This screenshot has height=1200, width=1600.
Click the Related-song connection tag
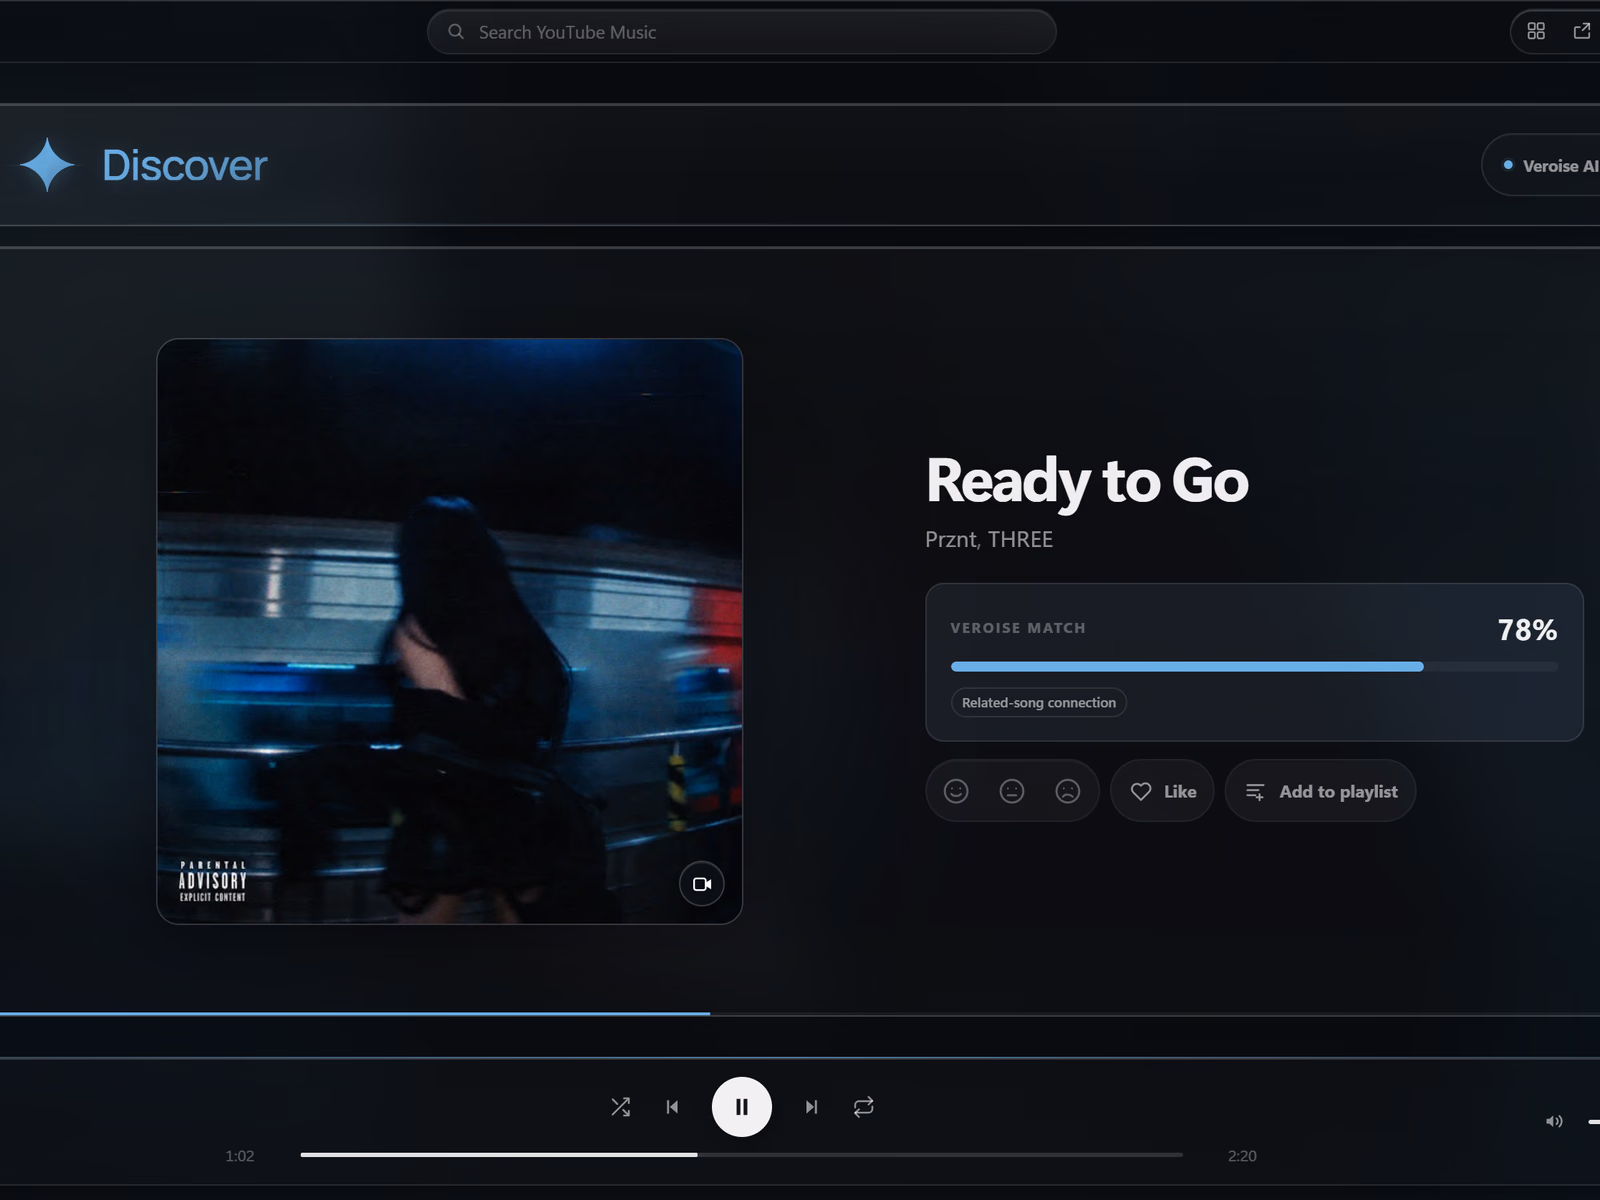click(x=1039, y=703)
